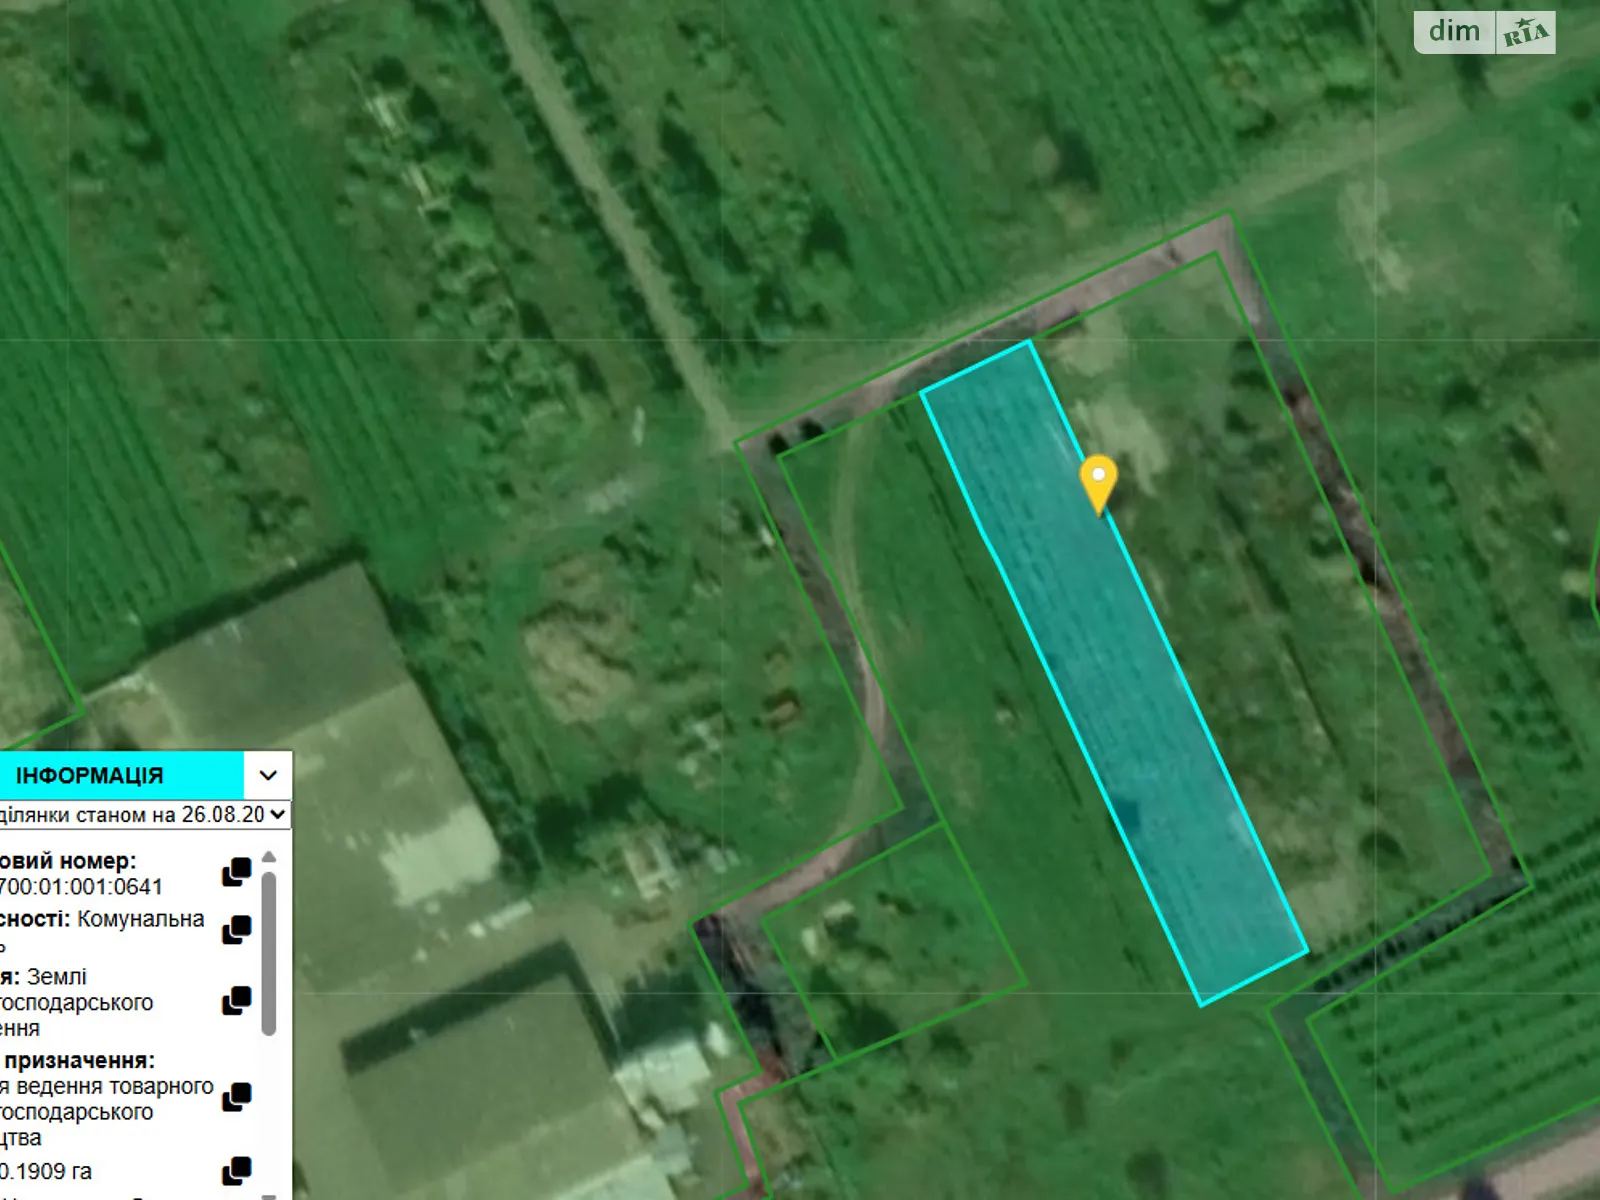This screenshot has height=1200, width=1600.
Task: Click the 0.1909 га area text
Action: tap(46, 1171)
